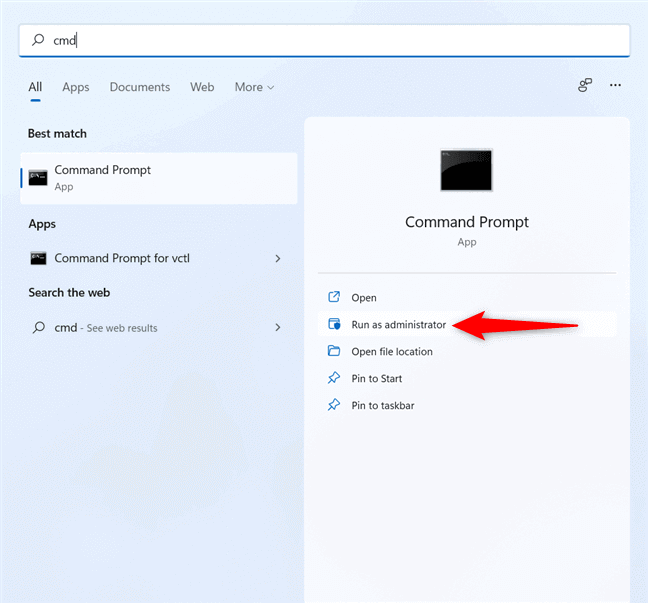Screen dimensions: 648x603
Task: Click Run as administrator
Action: pyautogui.click(x=398, y=325)
